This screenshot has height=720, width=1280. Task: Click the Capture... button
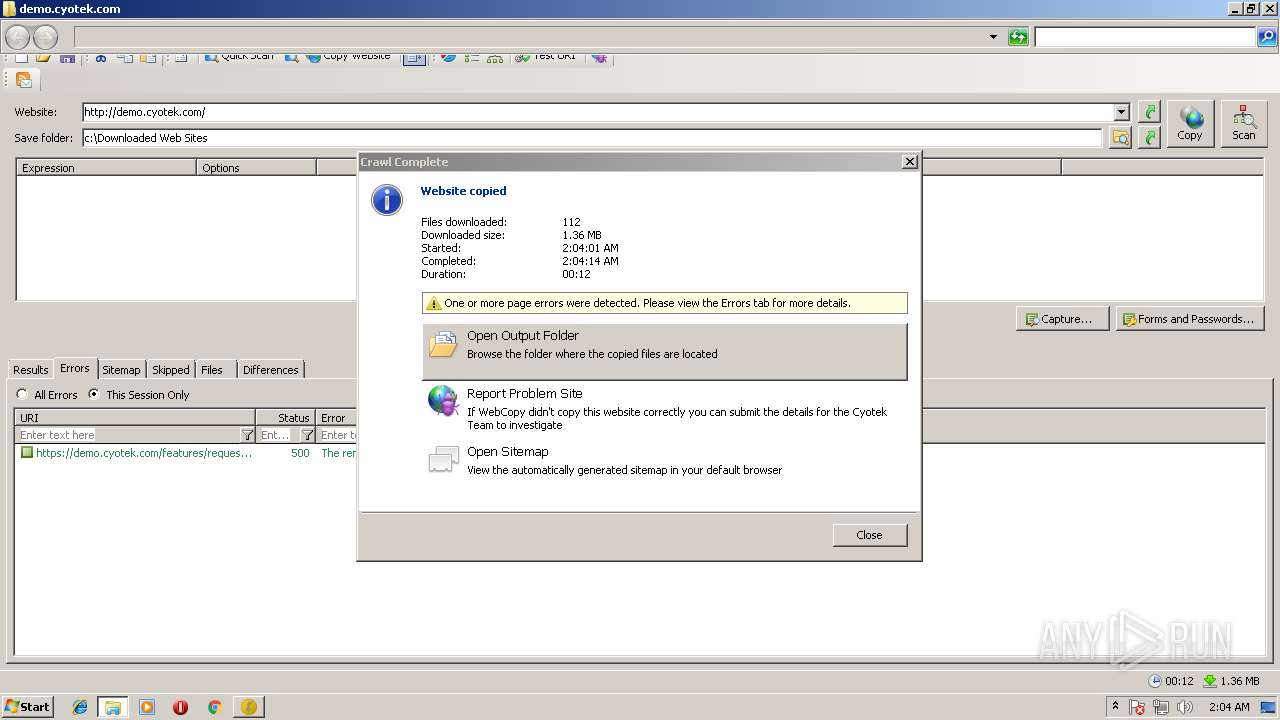click(x=1062, y=319)
